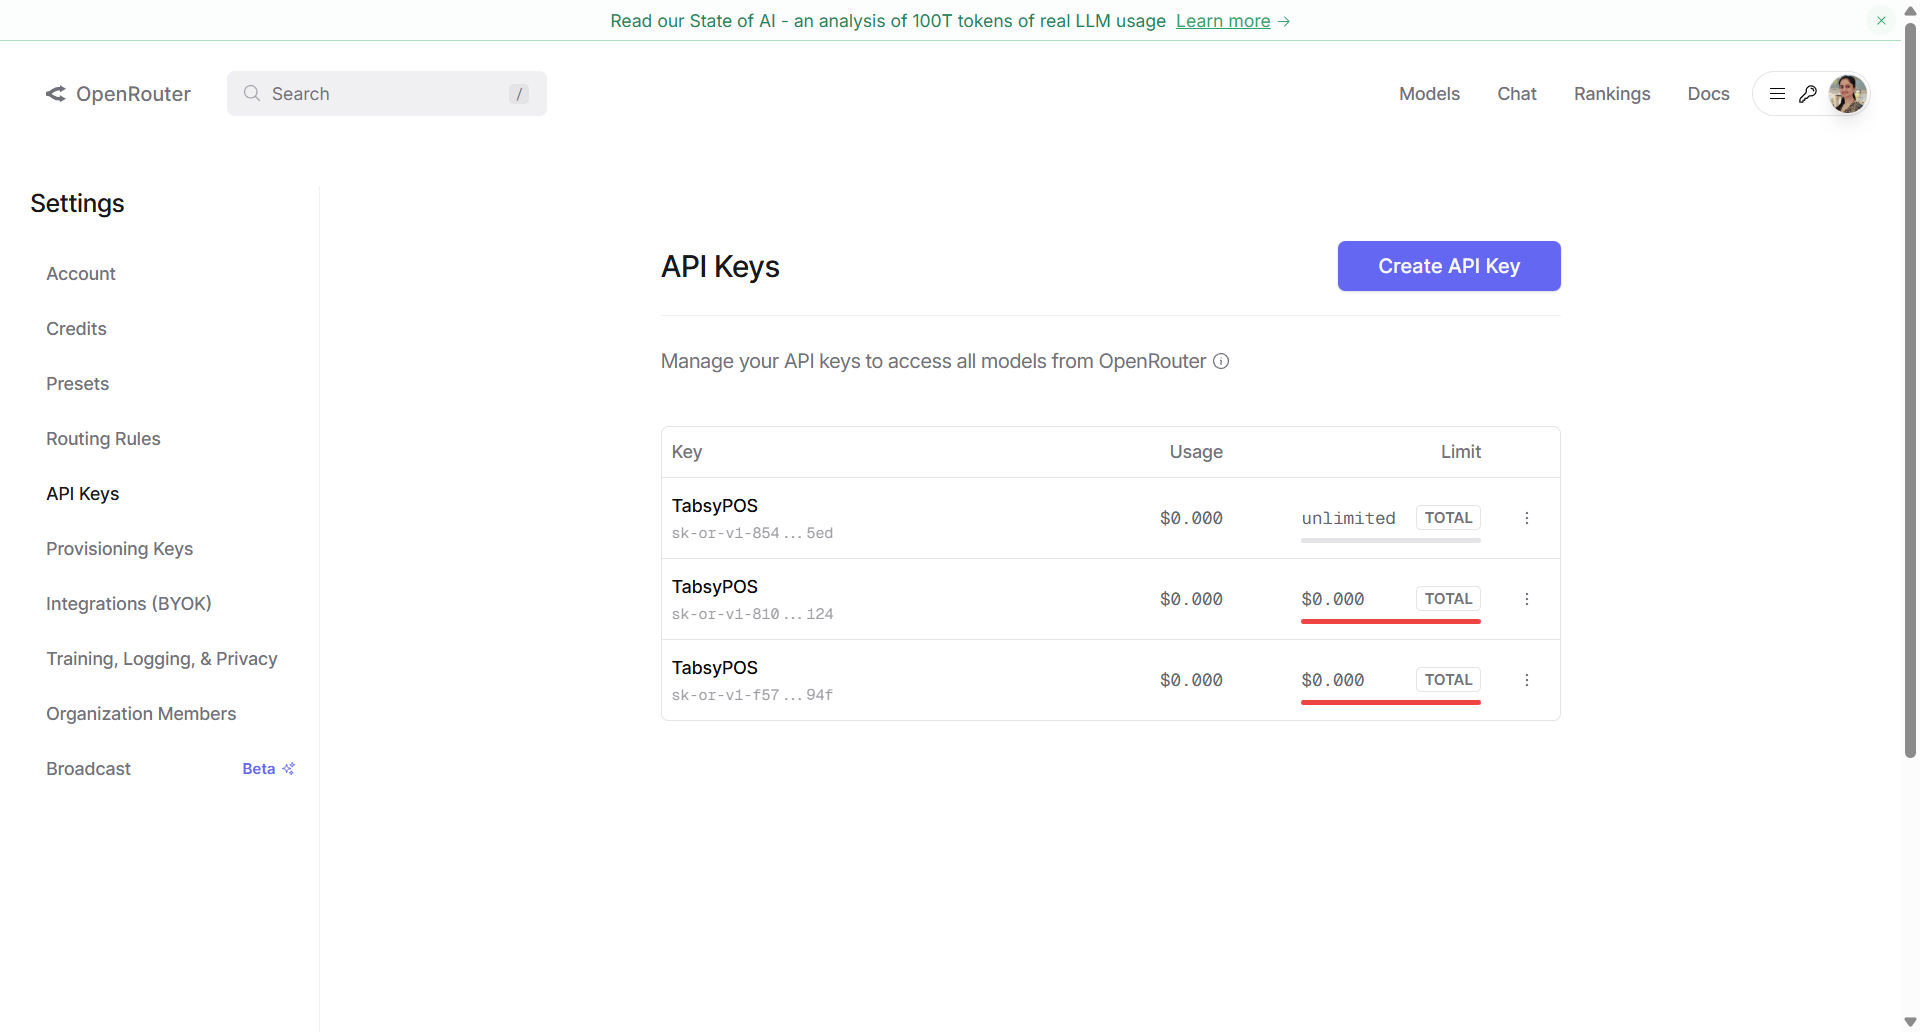Click key string sk-or-v1-810...124
Viewport: 1920px width, 1032px height.
[x=752, y=614]
